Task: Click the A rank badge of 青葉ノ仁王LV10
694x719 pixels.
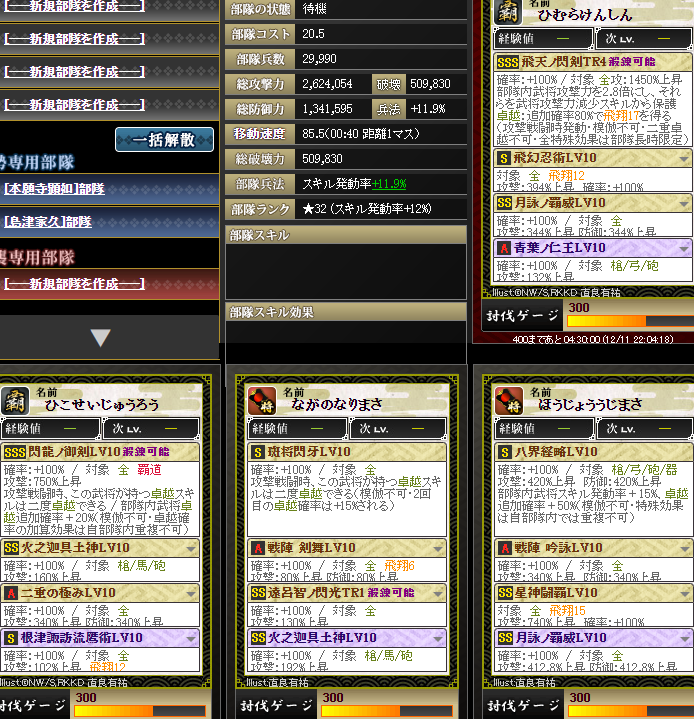Action: (x=504, y=249)
